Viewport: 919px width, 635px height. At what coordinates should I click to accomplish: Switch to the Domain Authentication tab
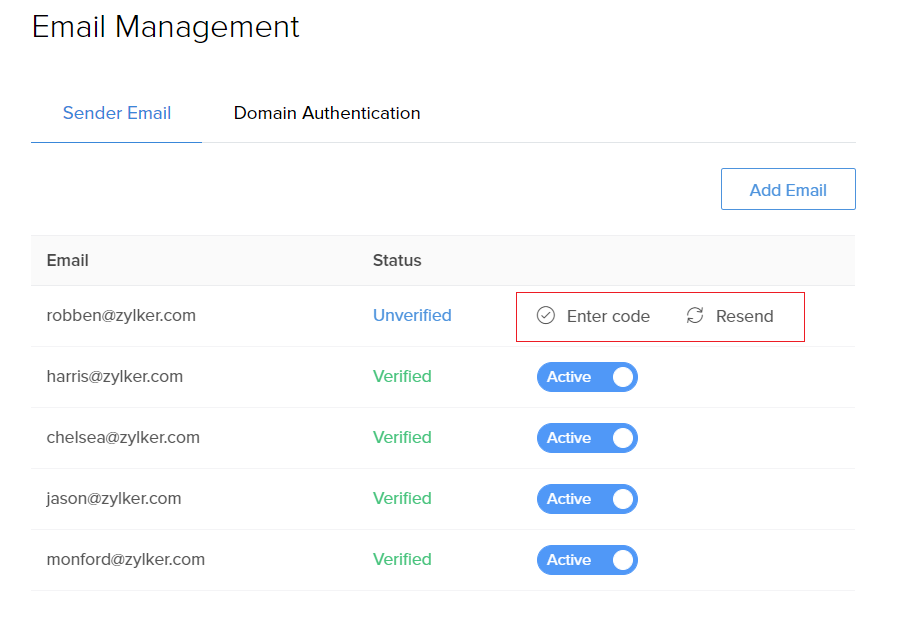[x=327, y=113]
